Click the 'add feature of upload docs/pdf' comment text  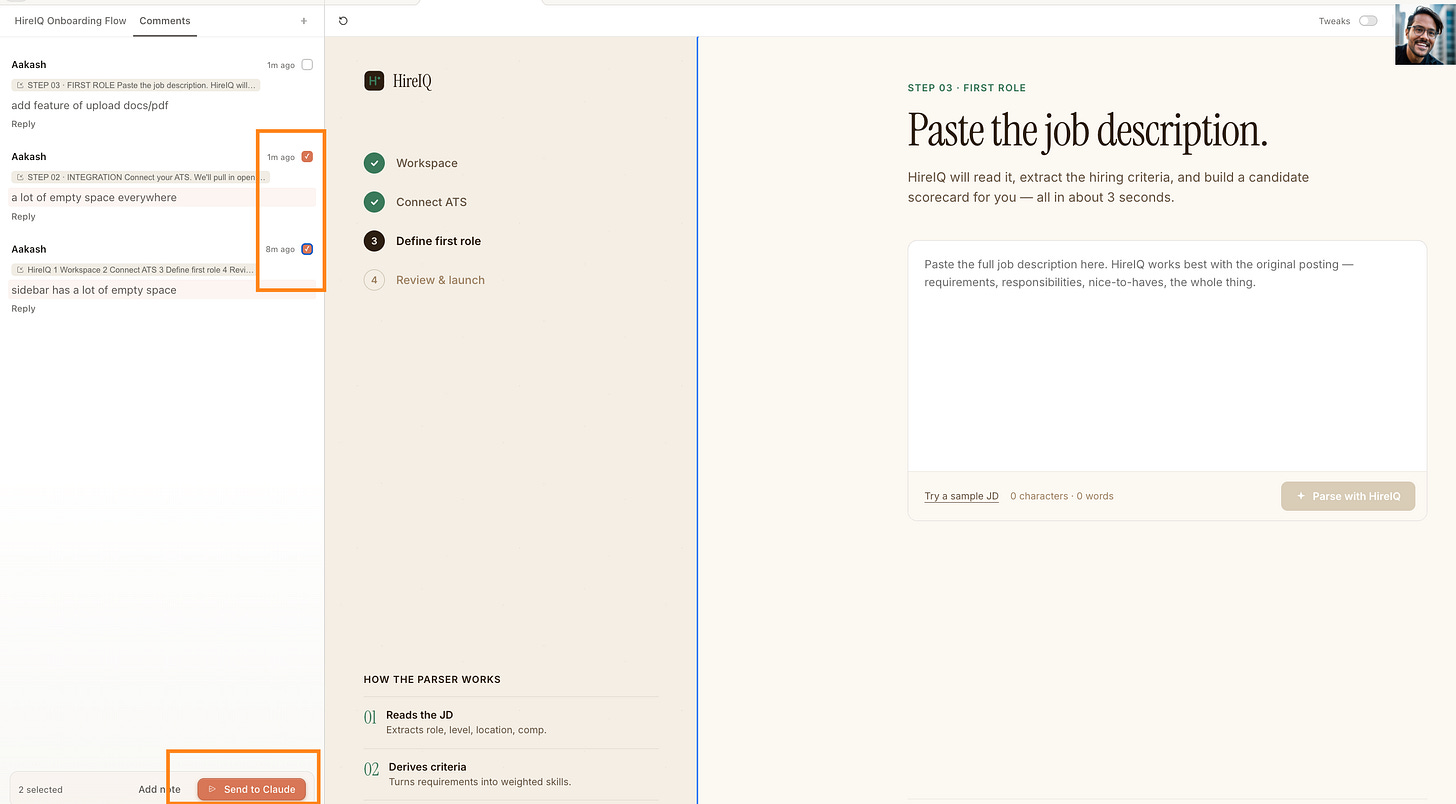click(x=90, y=105)
